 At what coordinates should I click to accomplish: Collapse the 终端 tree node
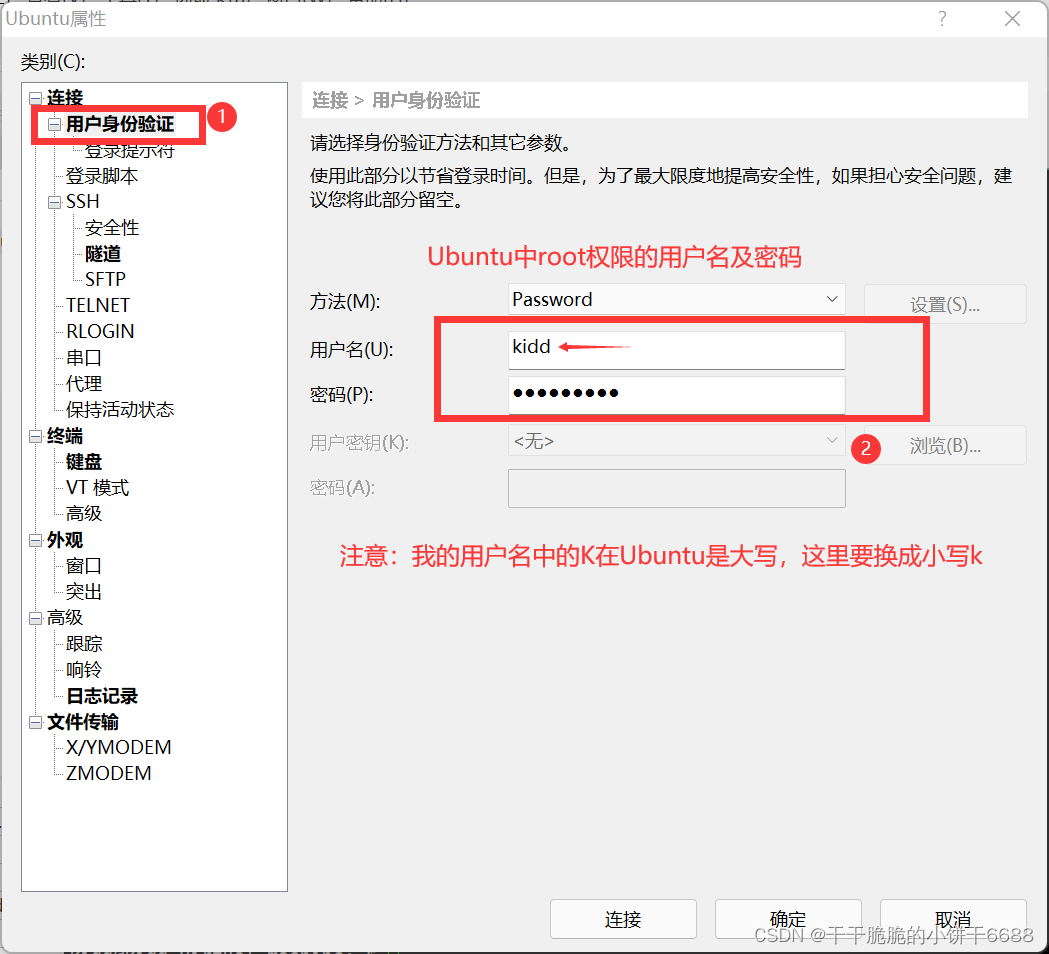coord(35,437)
